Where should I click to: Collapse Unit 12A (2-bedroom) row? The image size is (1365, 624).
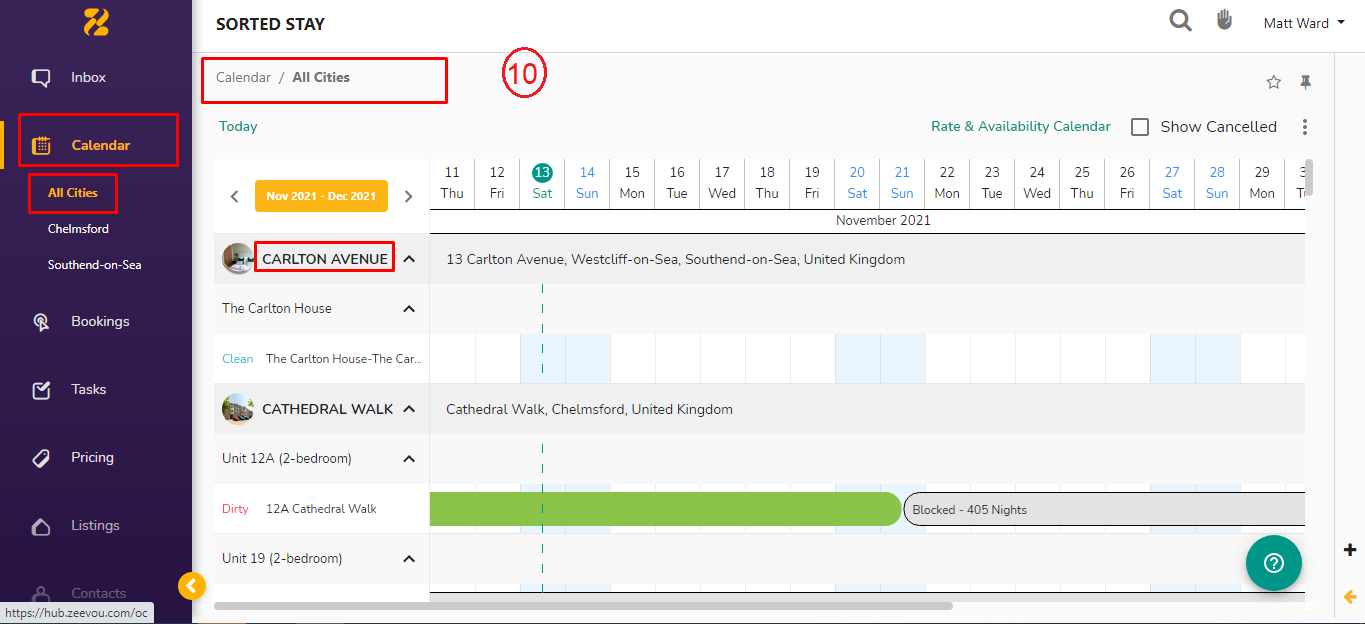point(409,459)
